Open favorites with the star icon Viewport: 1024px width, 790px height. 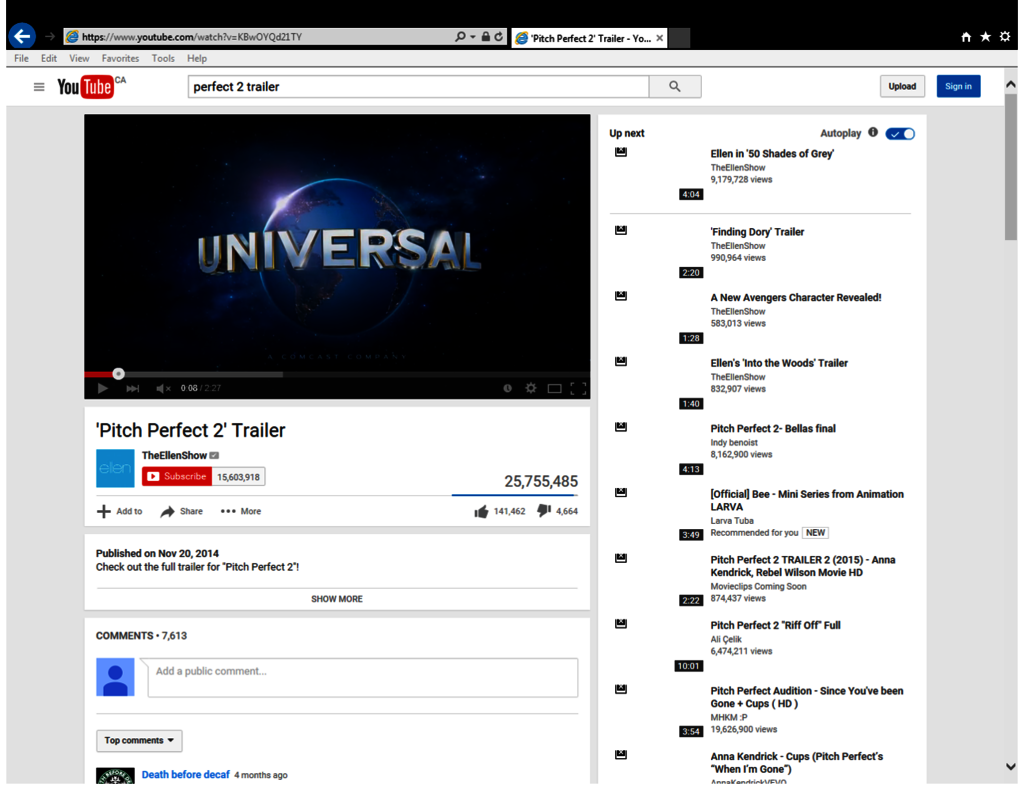click(x=985, y=37)
